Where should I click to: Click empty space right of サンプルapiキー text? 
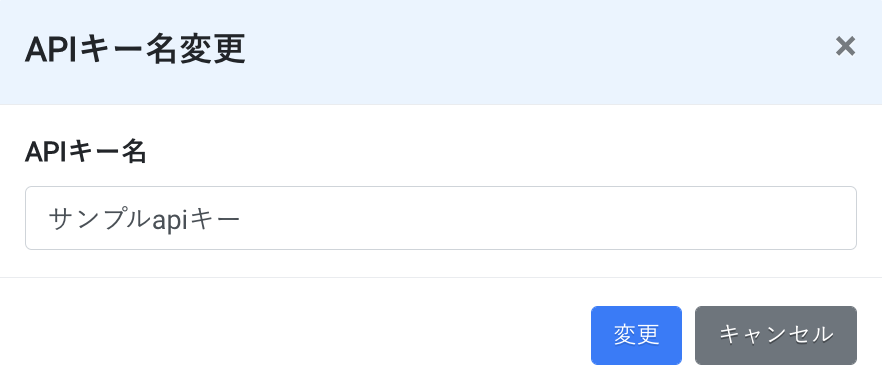click(546, 218)
